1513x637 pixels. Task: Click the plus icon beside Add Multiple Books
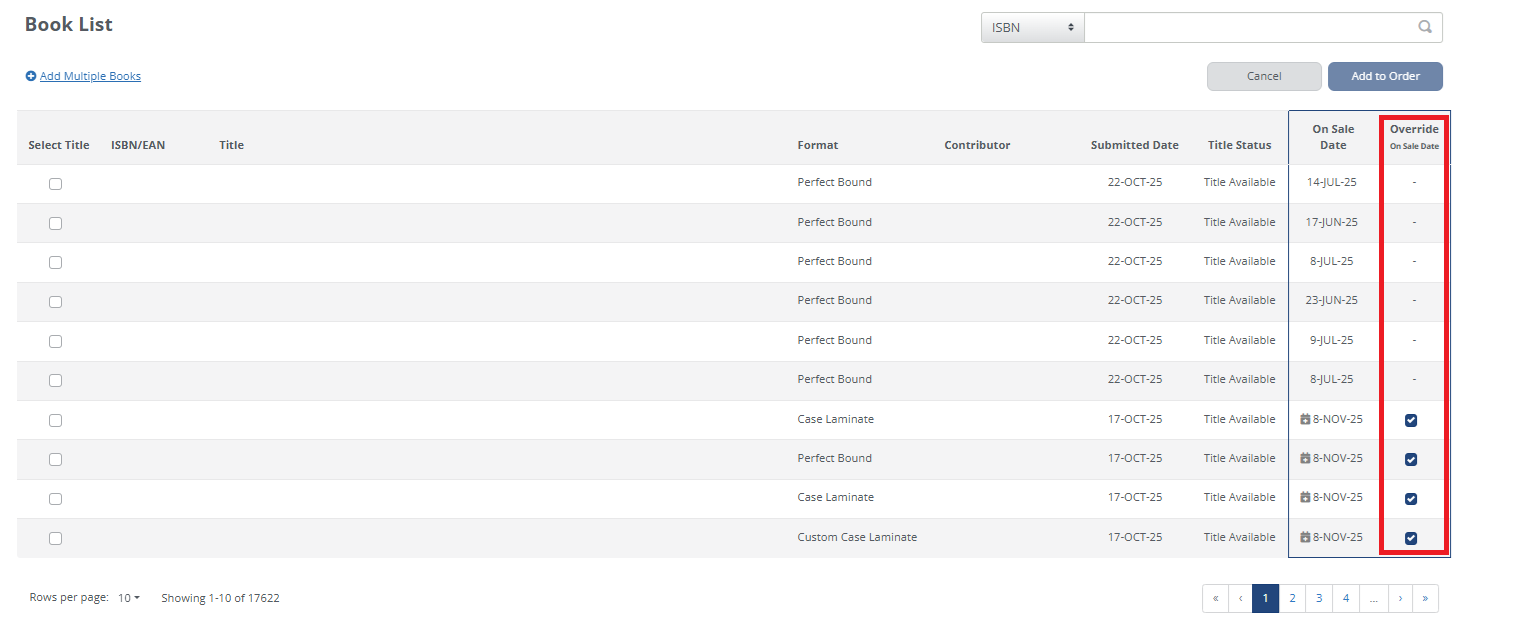pyautogui.click(x=31, y=76)
